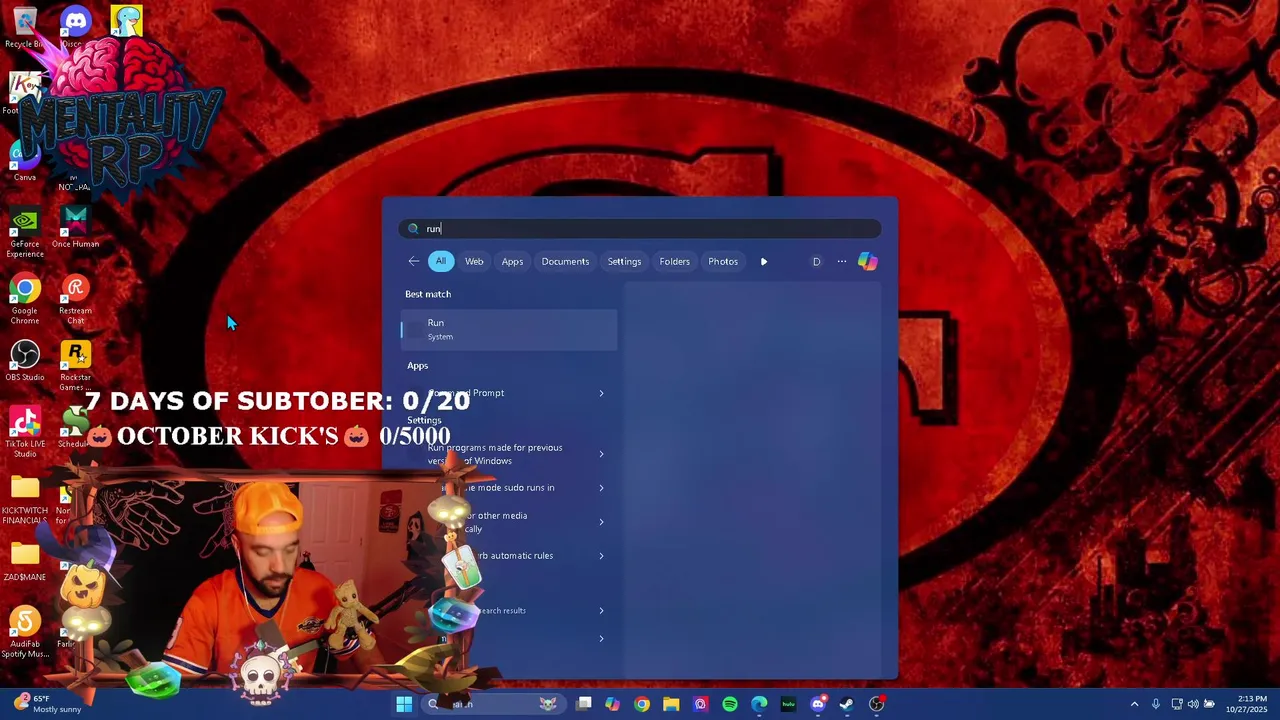Viewport: 1280px width, 720px height.
Task: Open Google Chrome desktop shortcut
Action: [25, 299]
